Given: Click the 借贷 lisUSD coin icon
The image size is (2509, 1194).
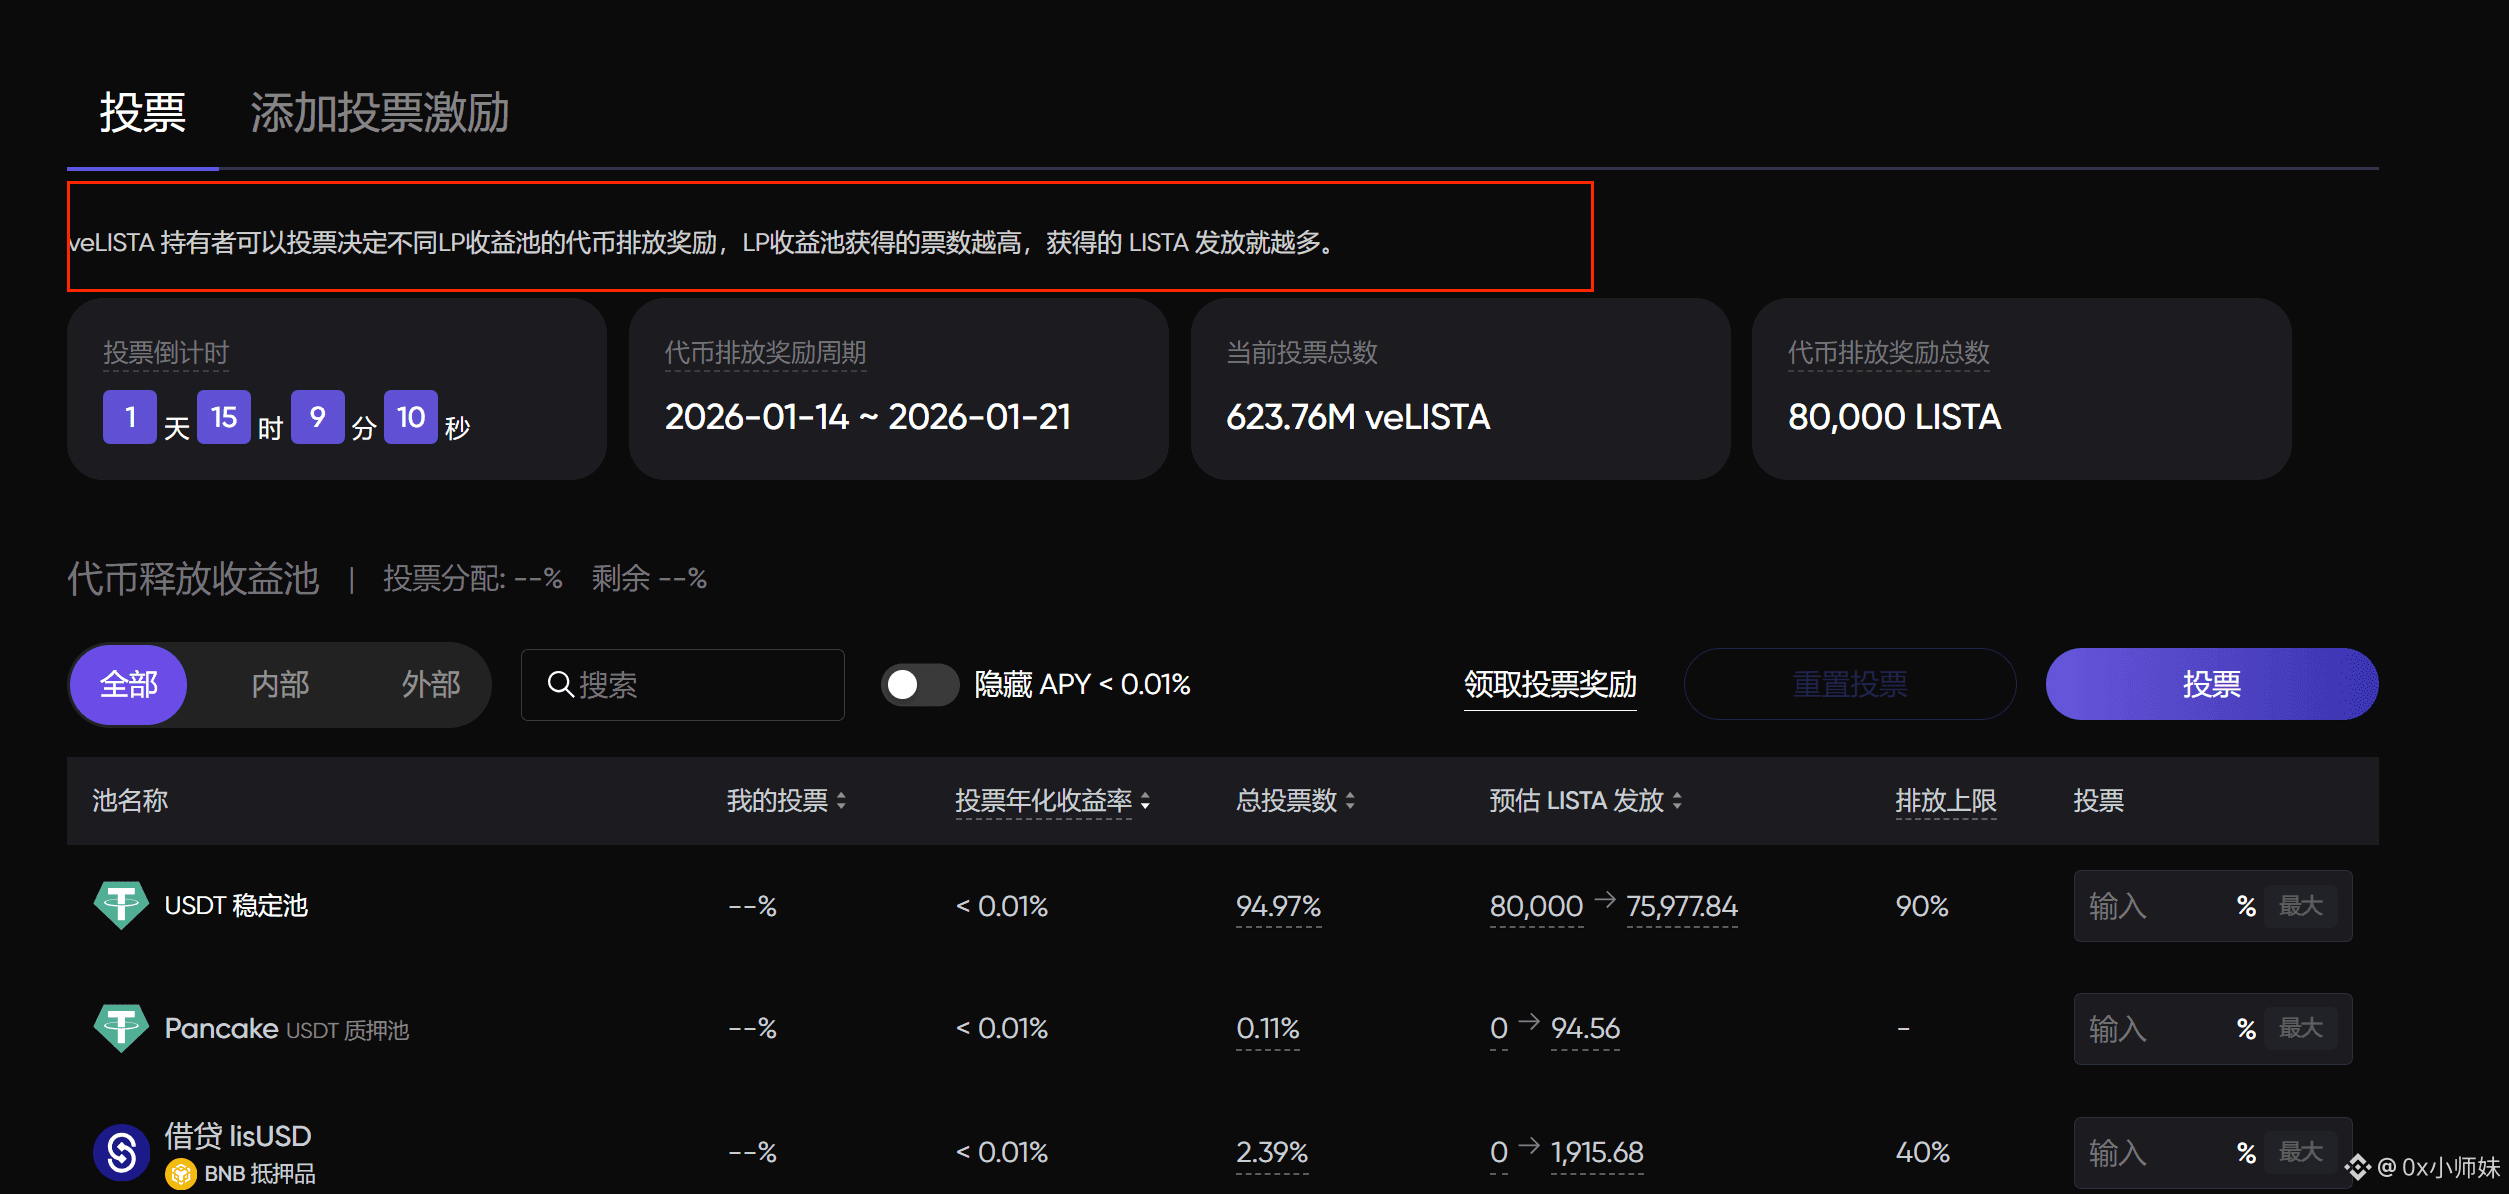Looking at the screenshot, I should point(121,1152).
